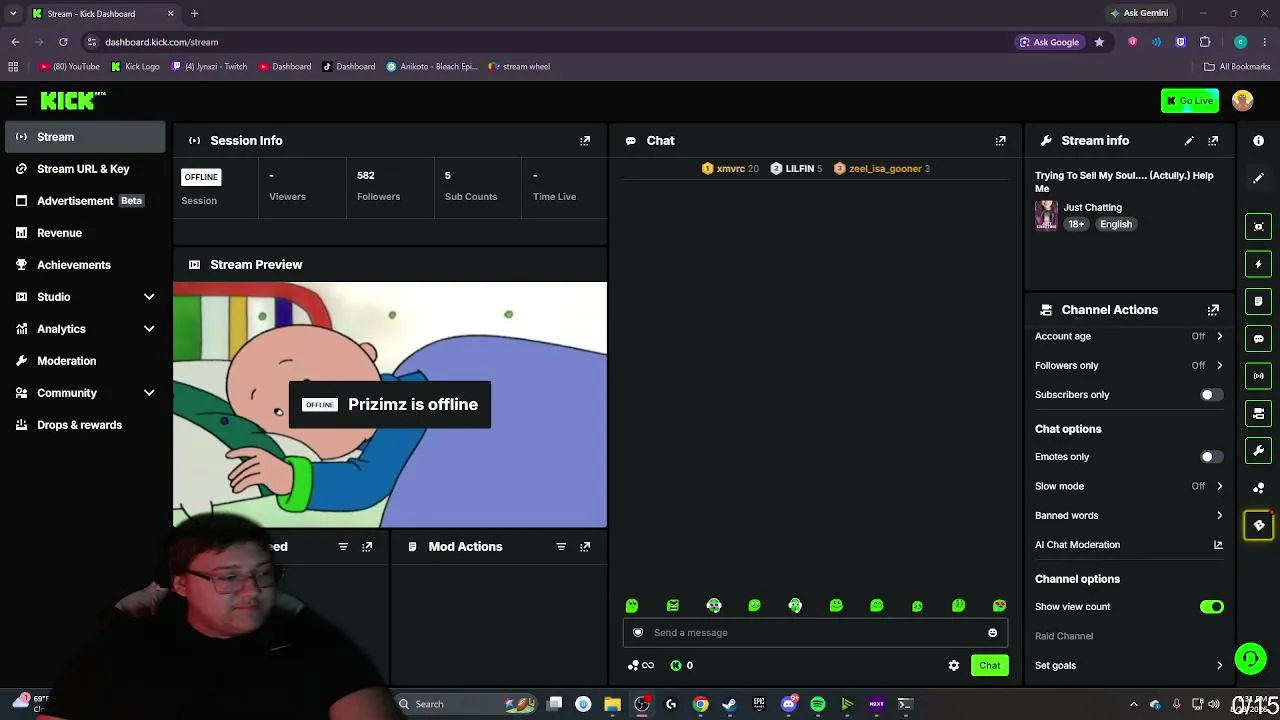
Task: Pop out the Chat panel
Action: click(x=1000, y=141)
